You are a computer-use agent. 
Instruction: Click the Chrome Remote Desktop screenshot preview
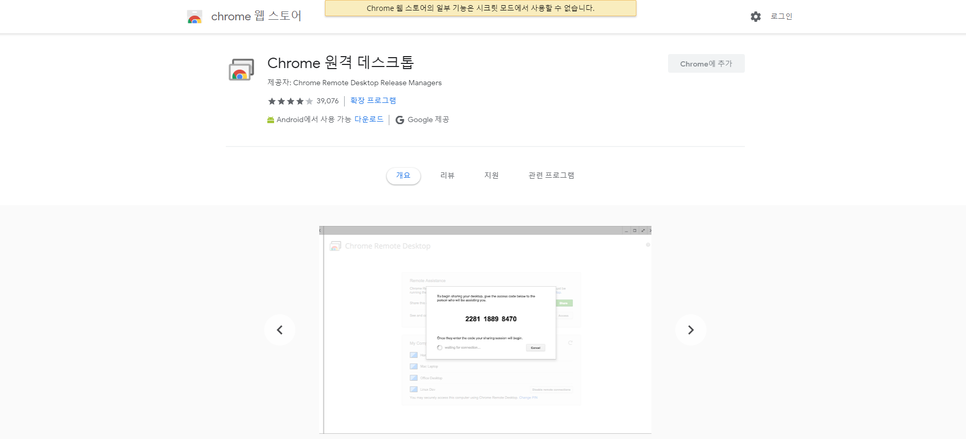(485, 329)
